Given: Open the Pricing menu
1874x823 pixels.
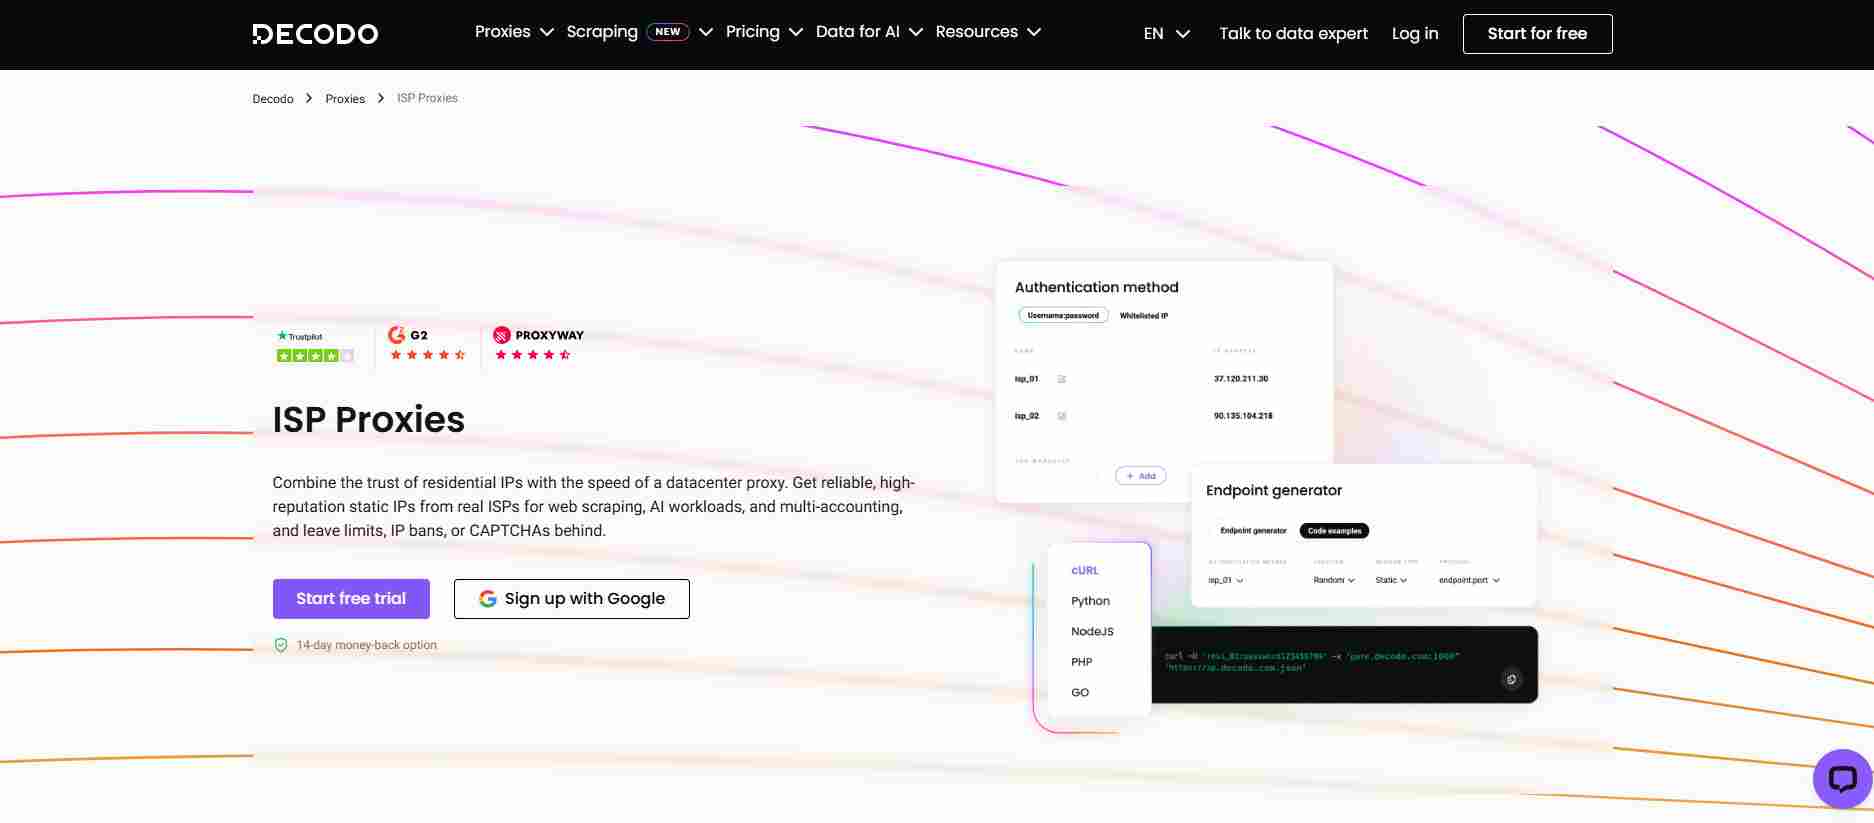Looking at the screenshot, I should click(x=763, y=32).
